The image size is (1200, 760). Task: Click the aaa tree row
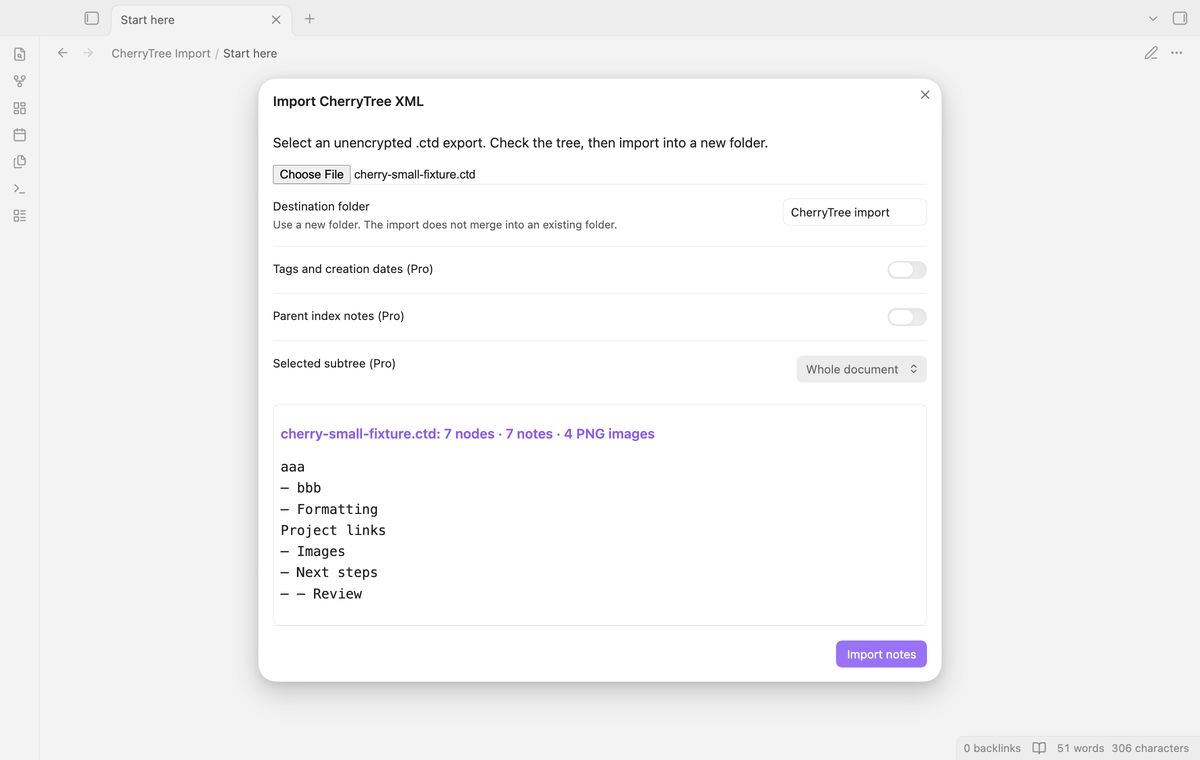(x=292, y=467)
